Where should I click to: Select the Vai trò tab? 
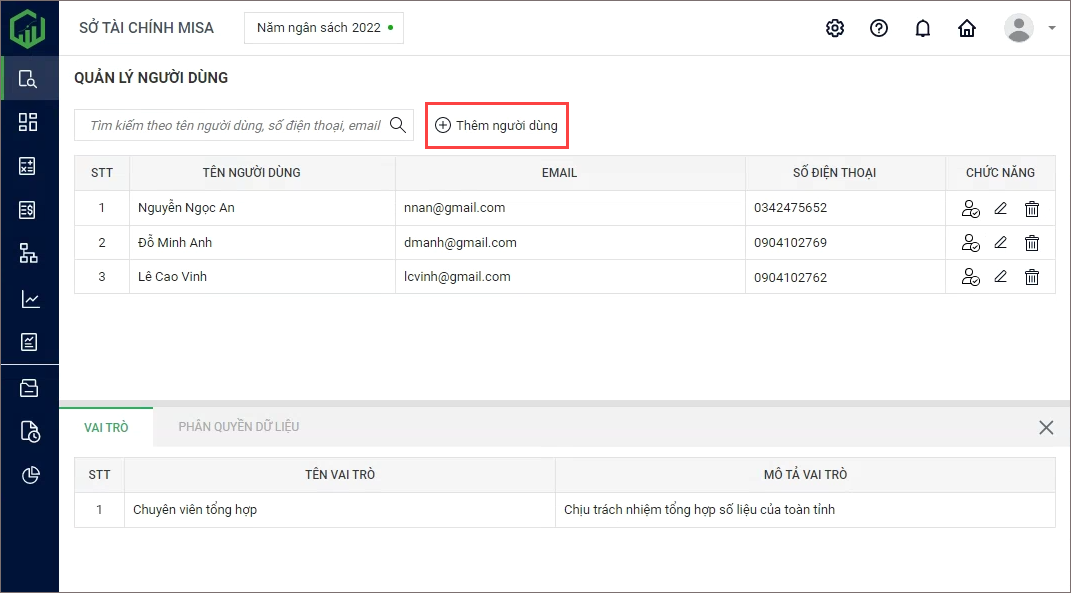(106, 427)
